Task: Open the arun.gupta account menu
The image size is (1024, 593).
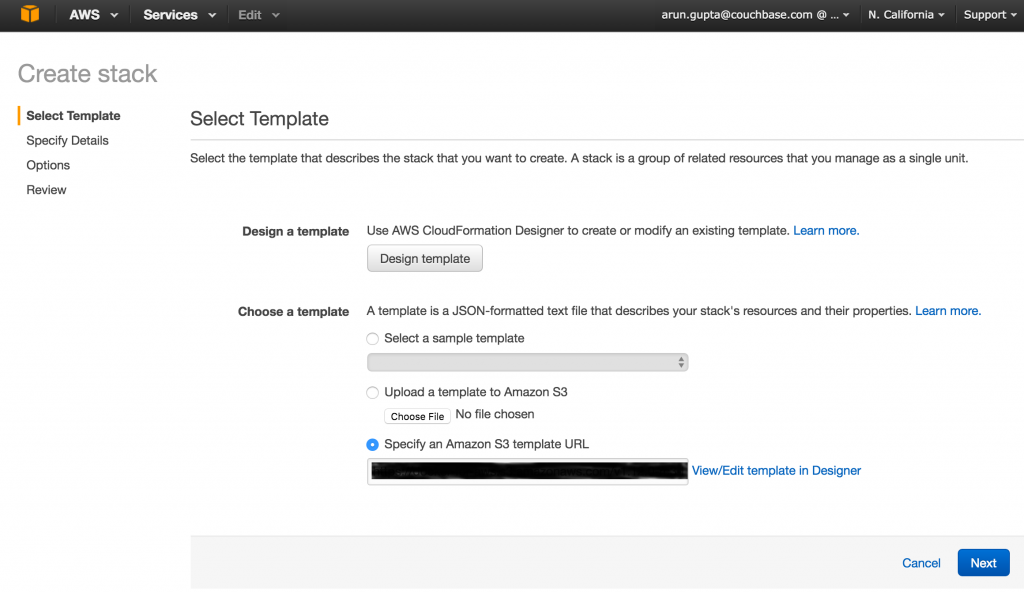Action: pyautogui.click(x=755, y=14)
